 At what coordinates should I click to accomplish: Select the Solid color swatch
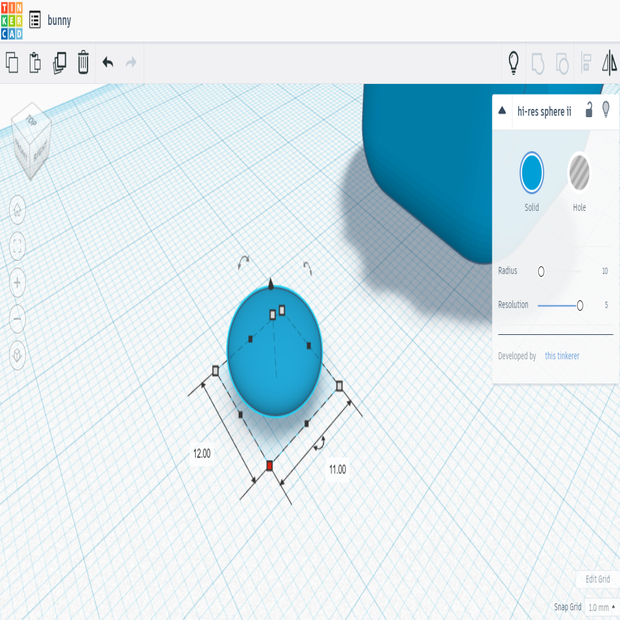pyautogui.click(x=531, y=173)
